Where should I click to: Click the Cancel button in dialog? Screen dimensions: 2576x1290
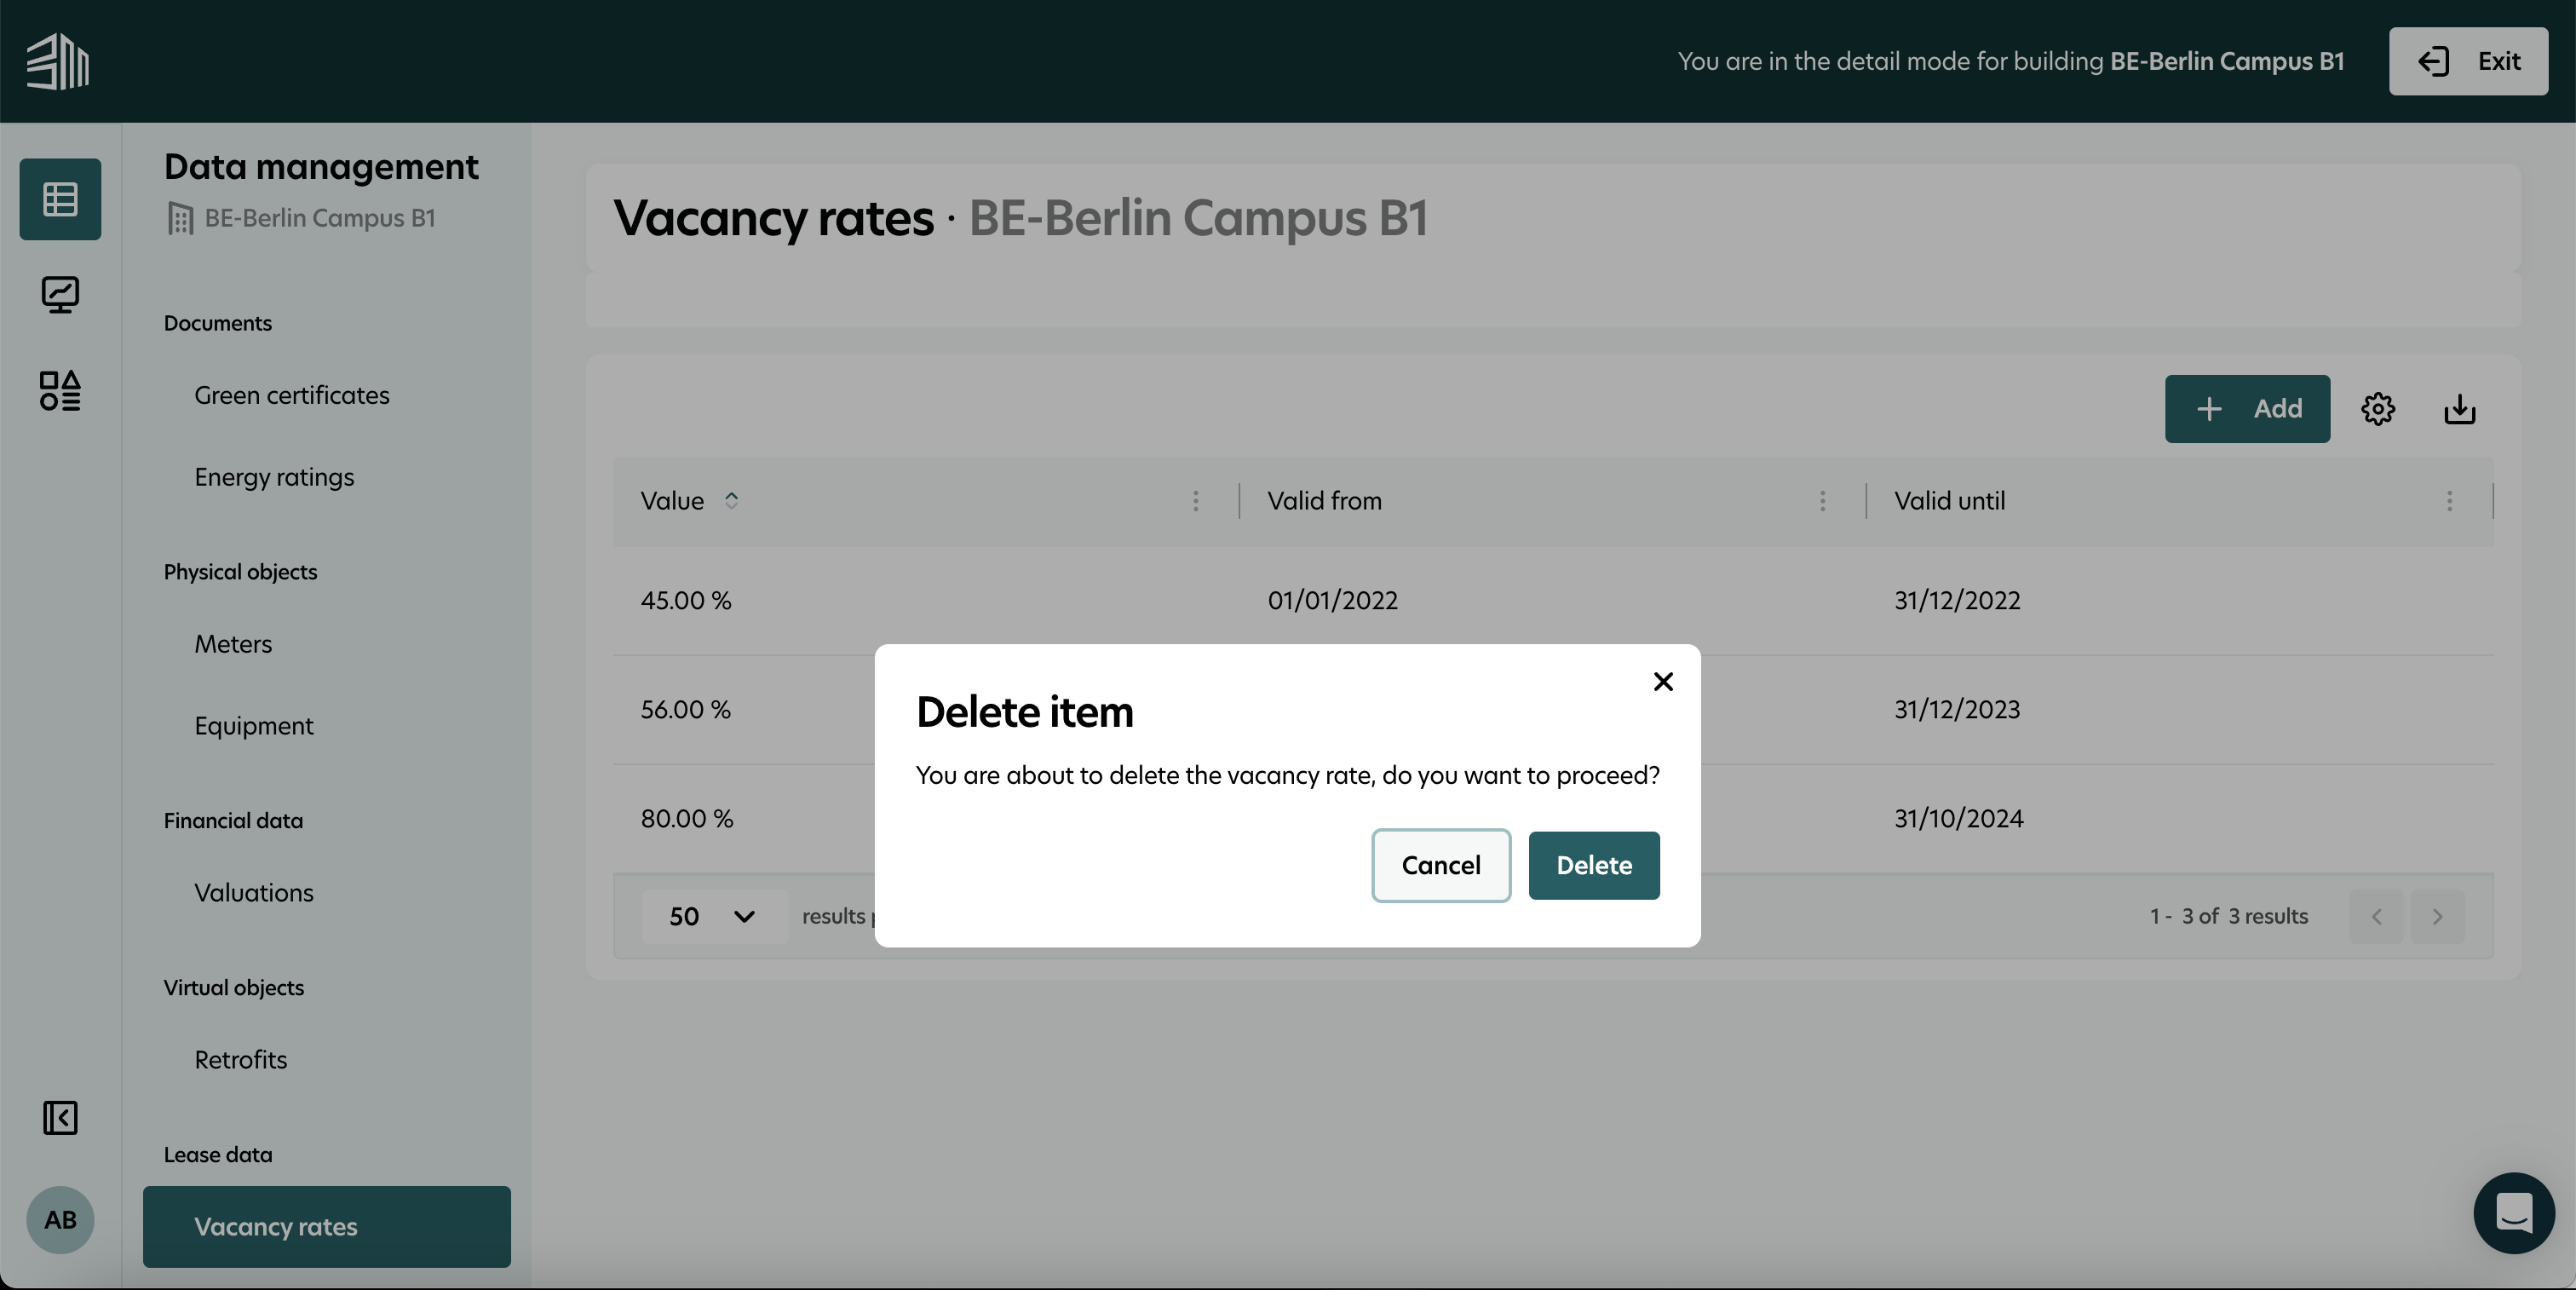pyautogui.click(x=1441, y=864)
